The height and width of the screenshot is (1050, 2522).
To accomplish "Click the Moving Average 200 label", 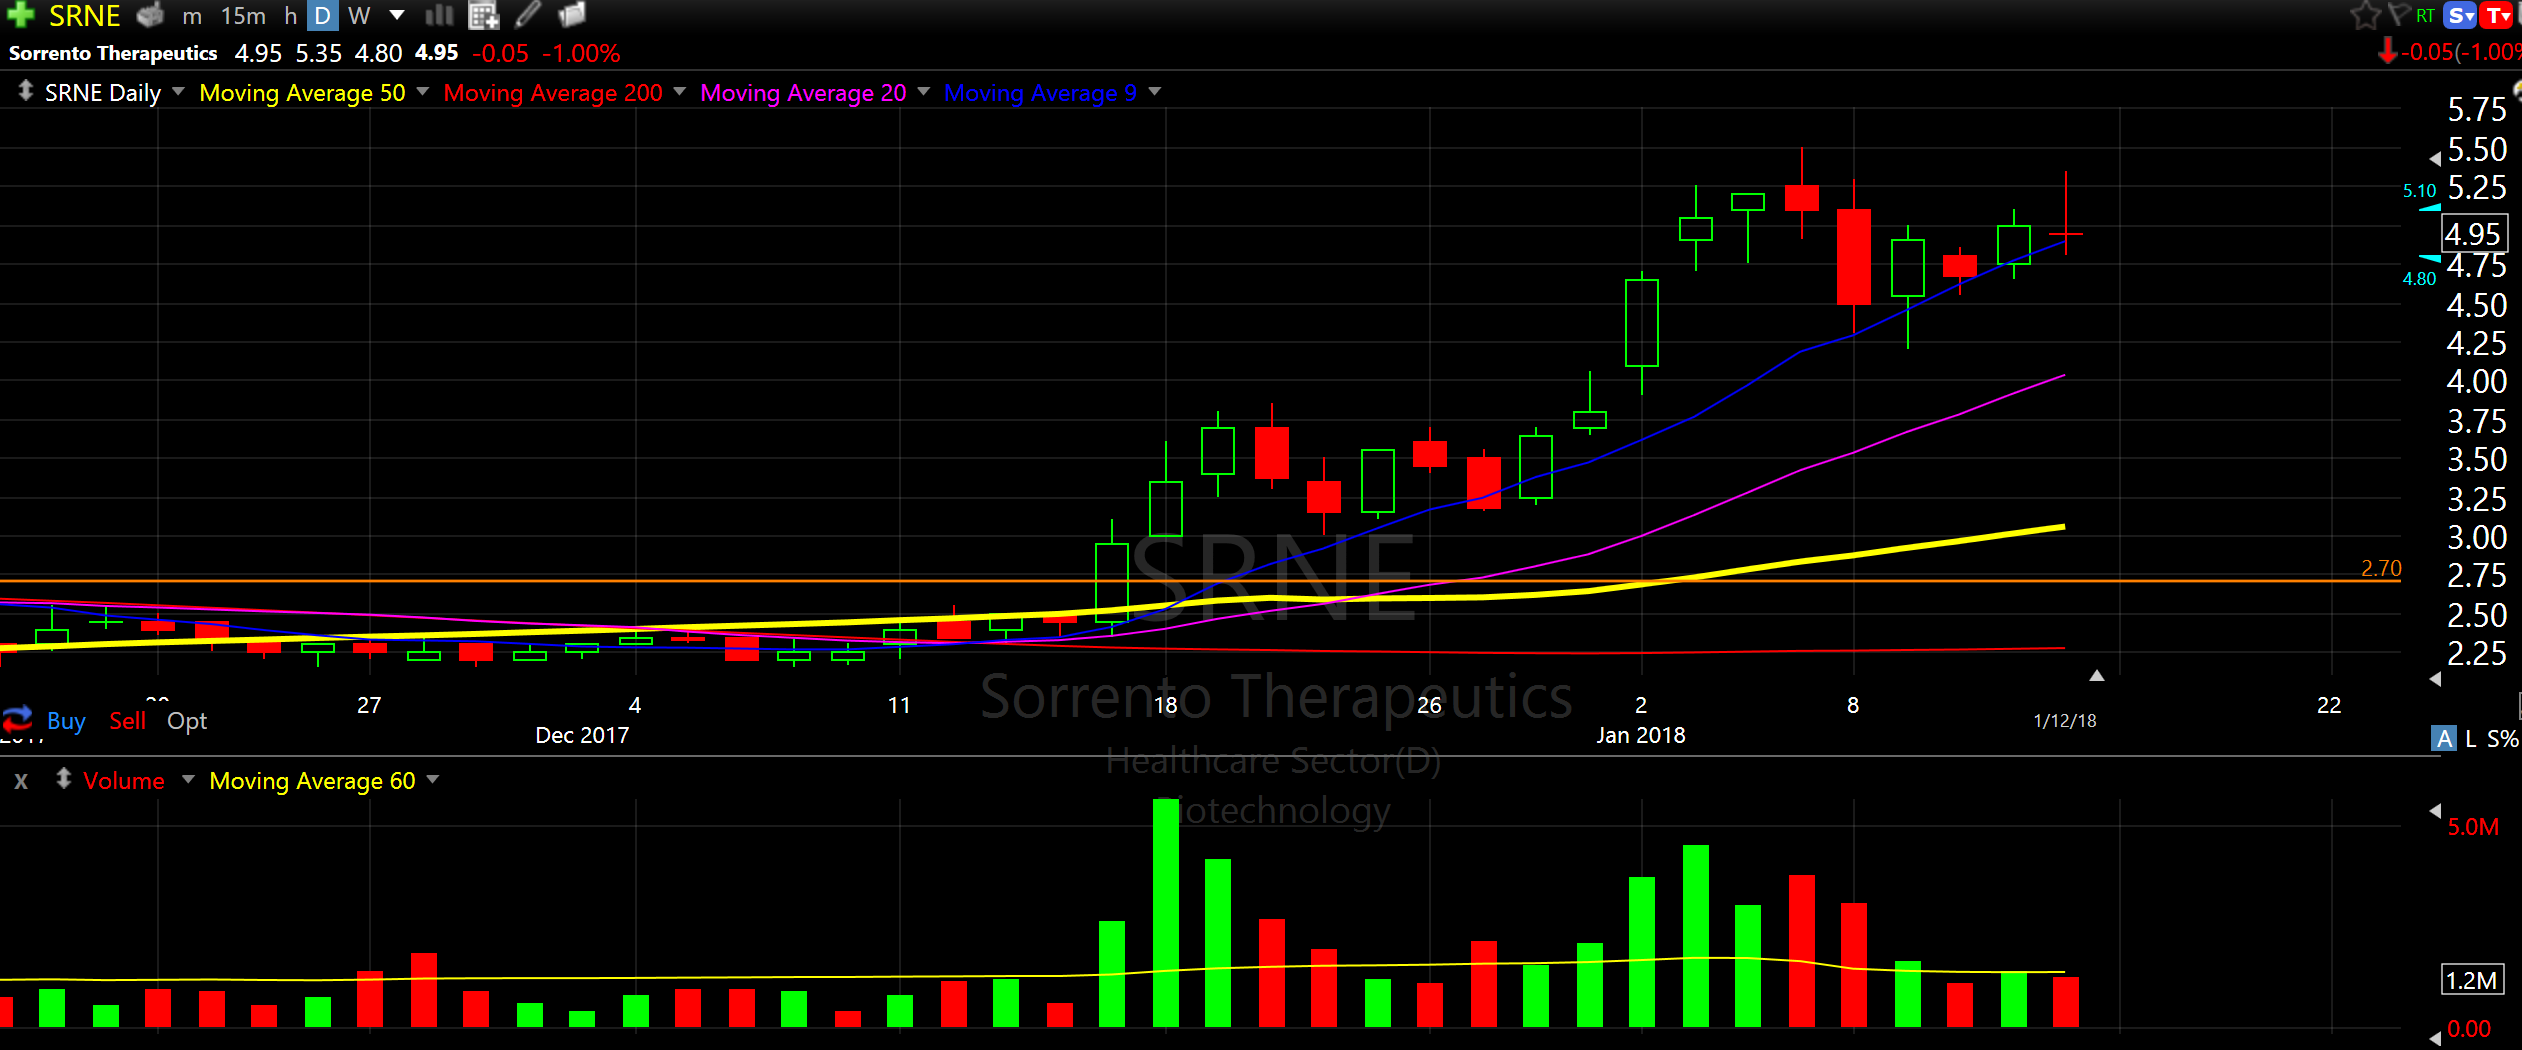I will 553,93.
